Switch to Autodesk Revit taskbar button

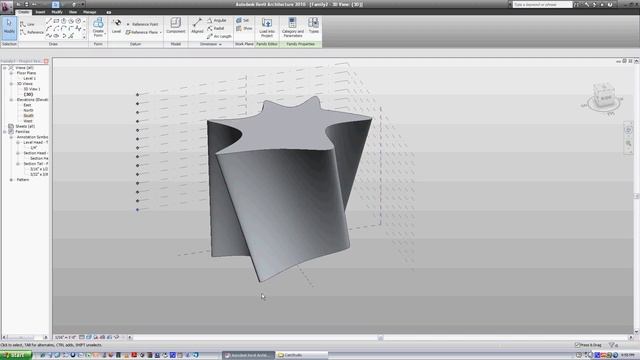pyautogui.click(x=248, y=356)
